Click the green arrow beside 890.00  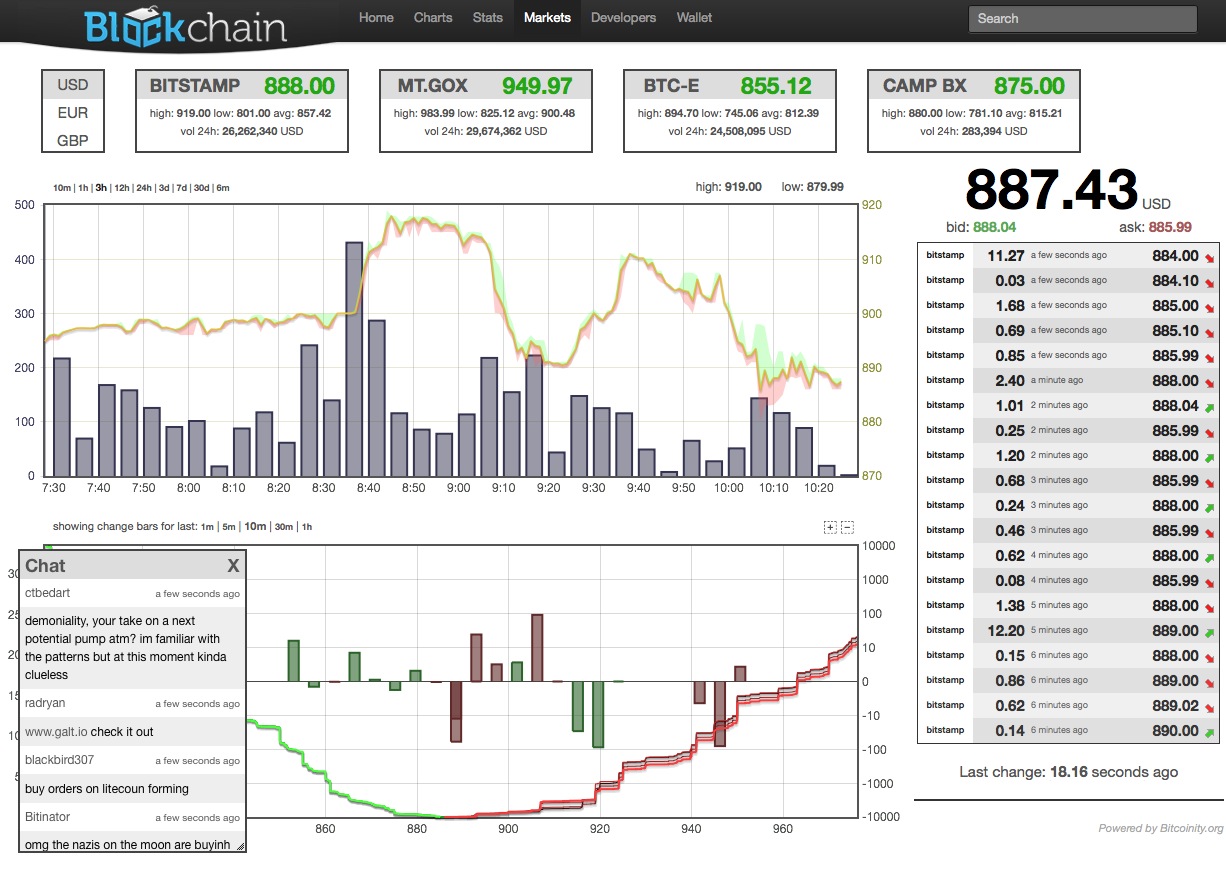1211,732
